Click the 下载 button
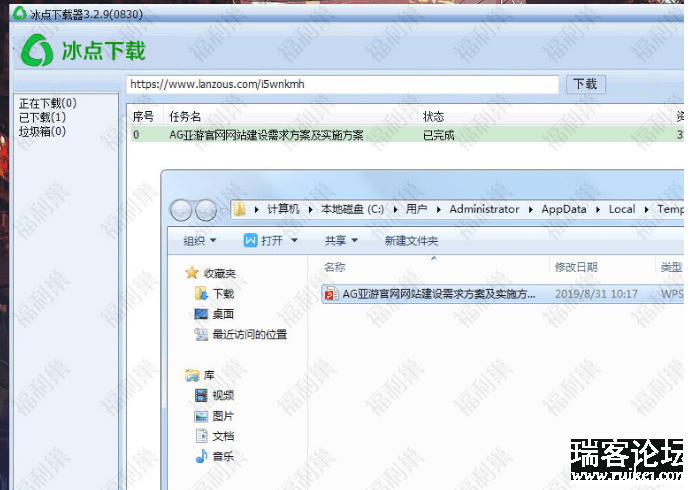This screenshot has height=490, width=694. [x=586, y=84]
